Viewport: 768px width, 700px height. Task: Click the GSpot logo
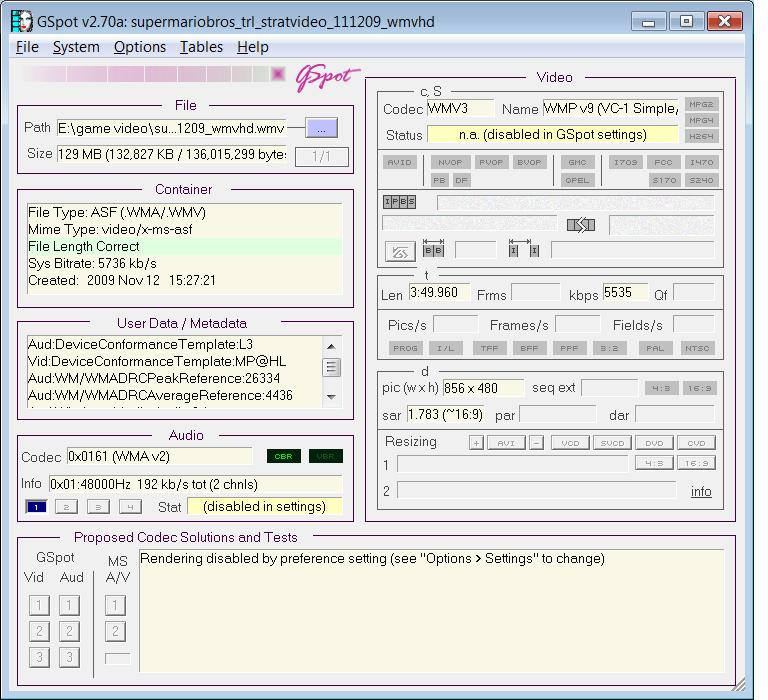coord(327,77)
